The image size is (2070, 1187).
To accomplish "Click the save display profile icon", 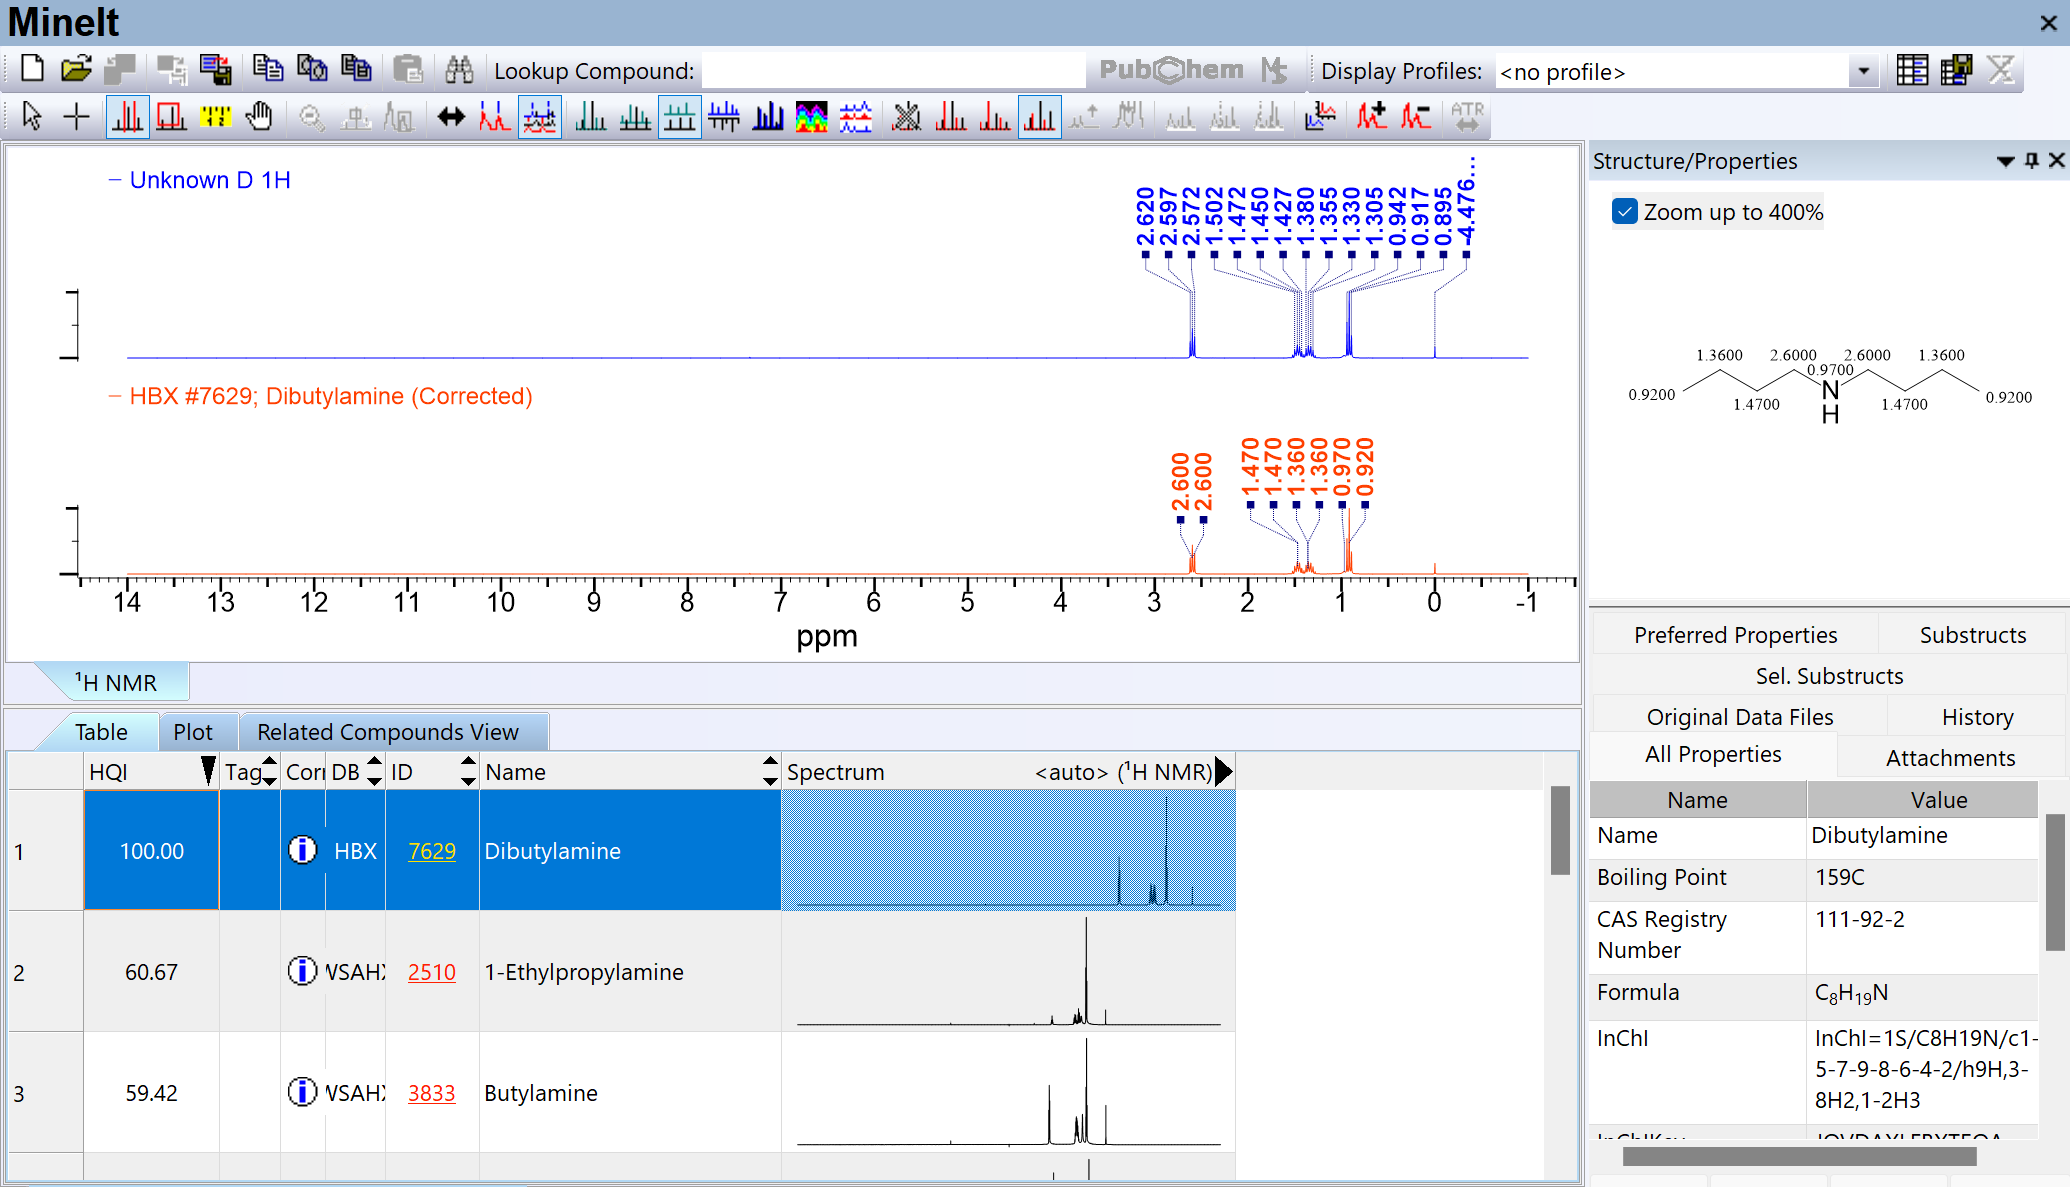I will tap(1956, 70).
